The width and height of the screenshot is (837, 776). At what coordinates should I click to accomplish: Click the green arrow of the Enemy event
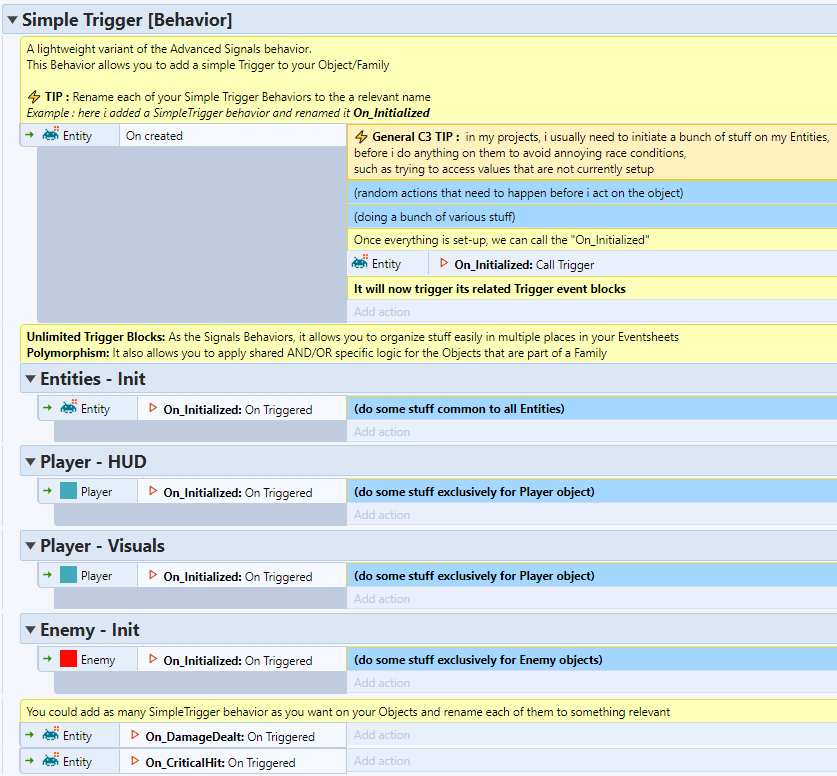(48, 659)
